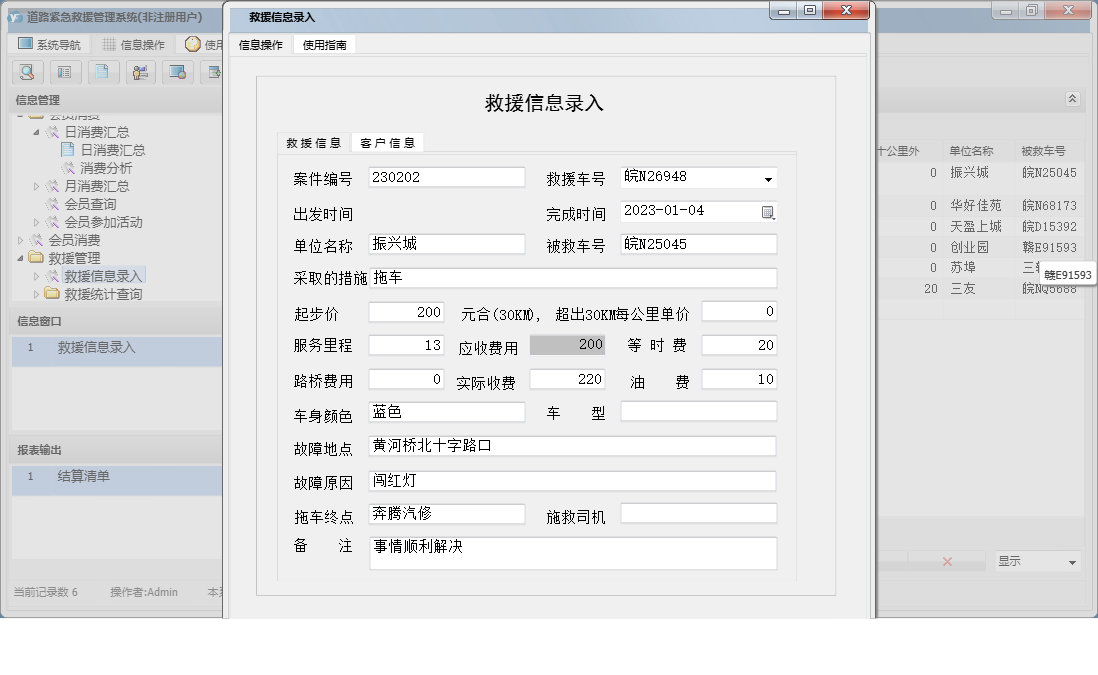Collapse the 救援管理 folder node
The height and width of the screenshot is (675, 1098).
point(18,257)
